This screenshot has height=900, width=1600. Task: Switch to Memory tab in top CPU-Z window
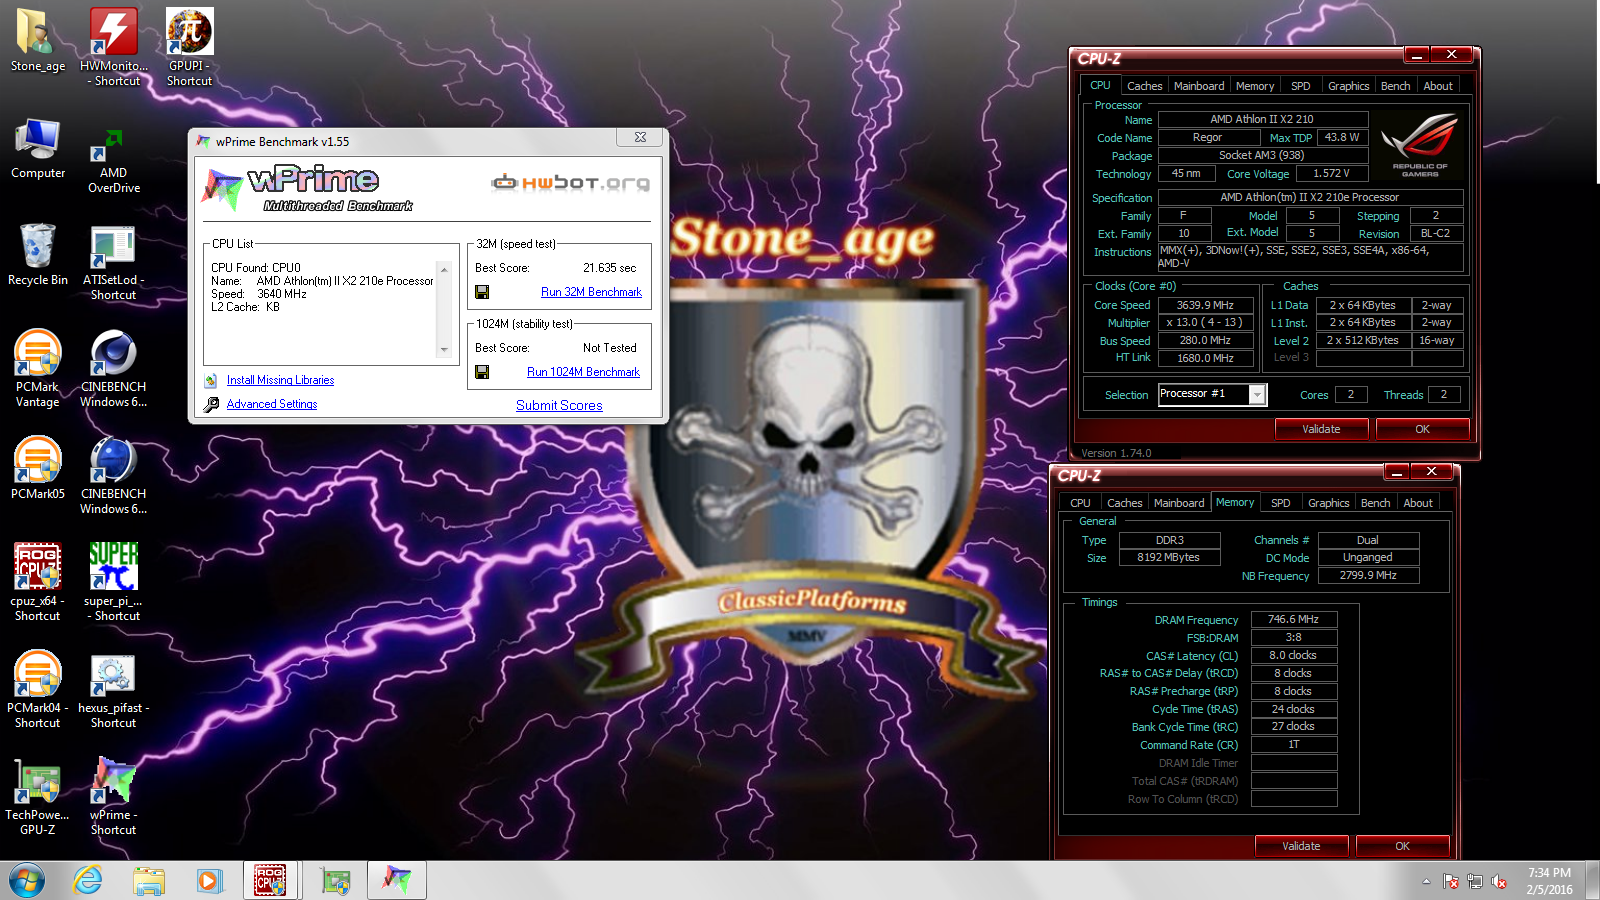pyautogui.click(x=1255, y=86)
